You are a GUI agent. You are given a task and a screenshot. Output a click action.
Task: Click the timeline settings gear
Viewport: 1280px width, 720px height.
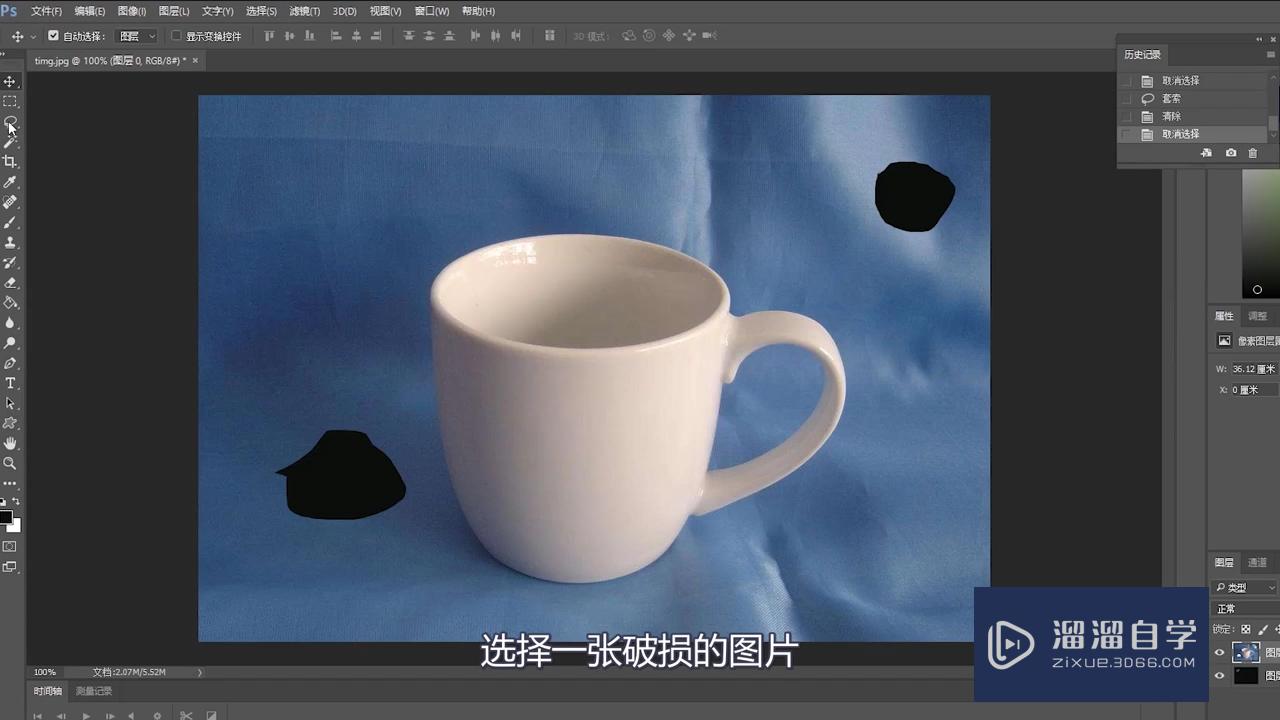[x=157, y=715]
